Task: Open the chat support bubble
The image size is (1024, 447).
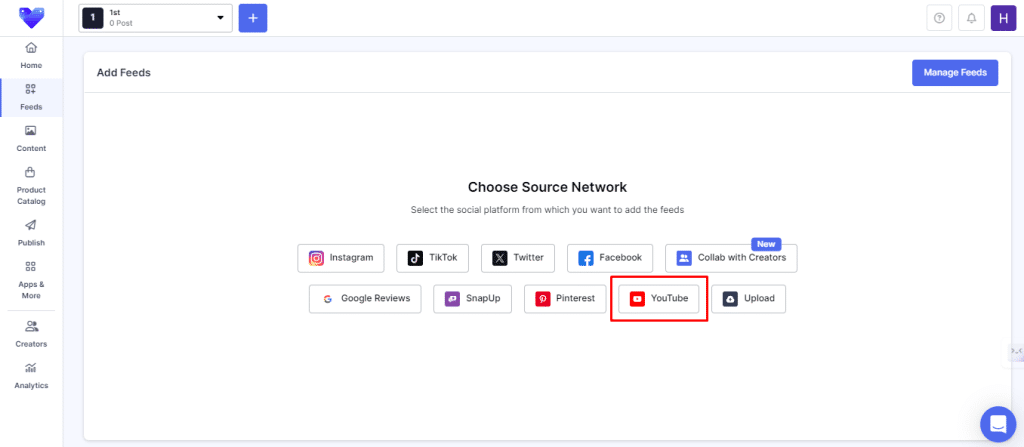Action: [x=997, y=424]
